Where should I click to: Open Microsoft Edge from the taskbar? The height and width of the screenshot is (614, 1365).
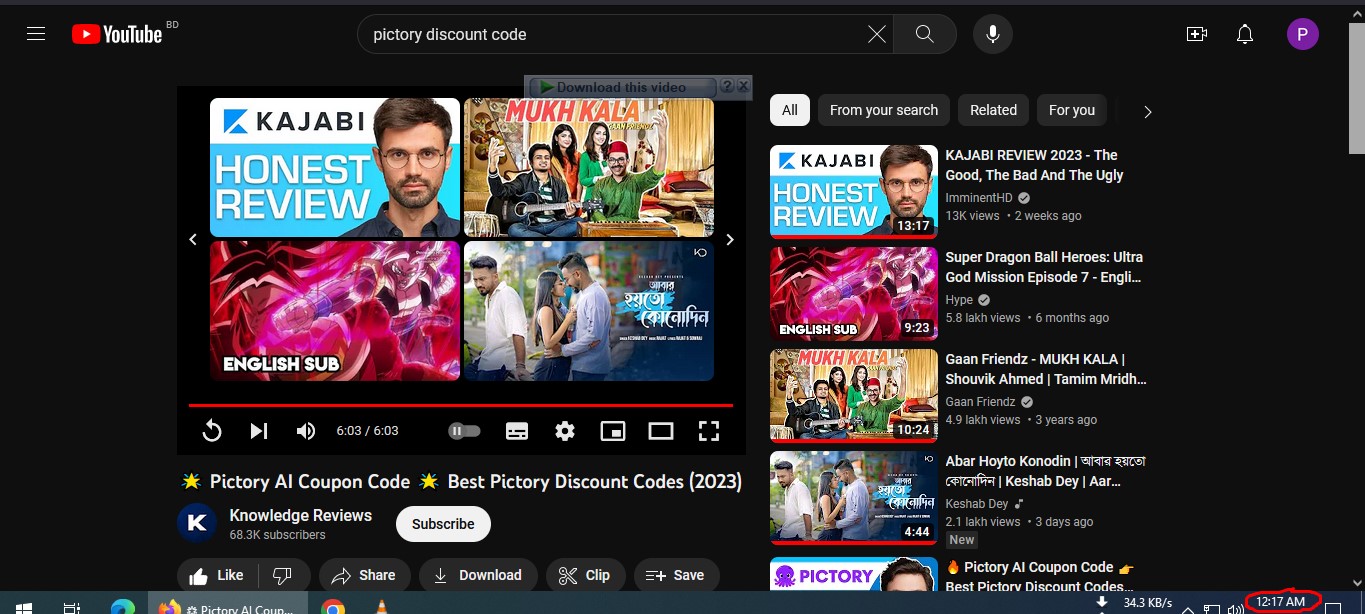point(123,607)
